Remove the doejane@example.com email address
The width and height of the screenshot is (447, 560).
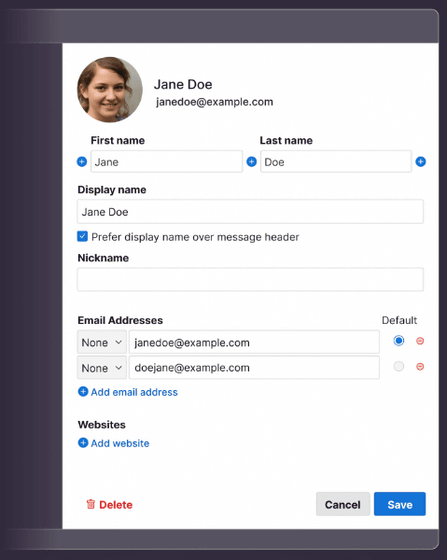[420, 367]
